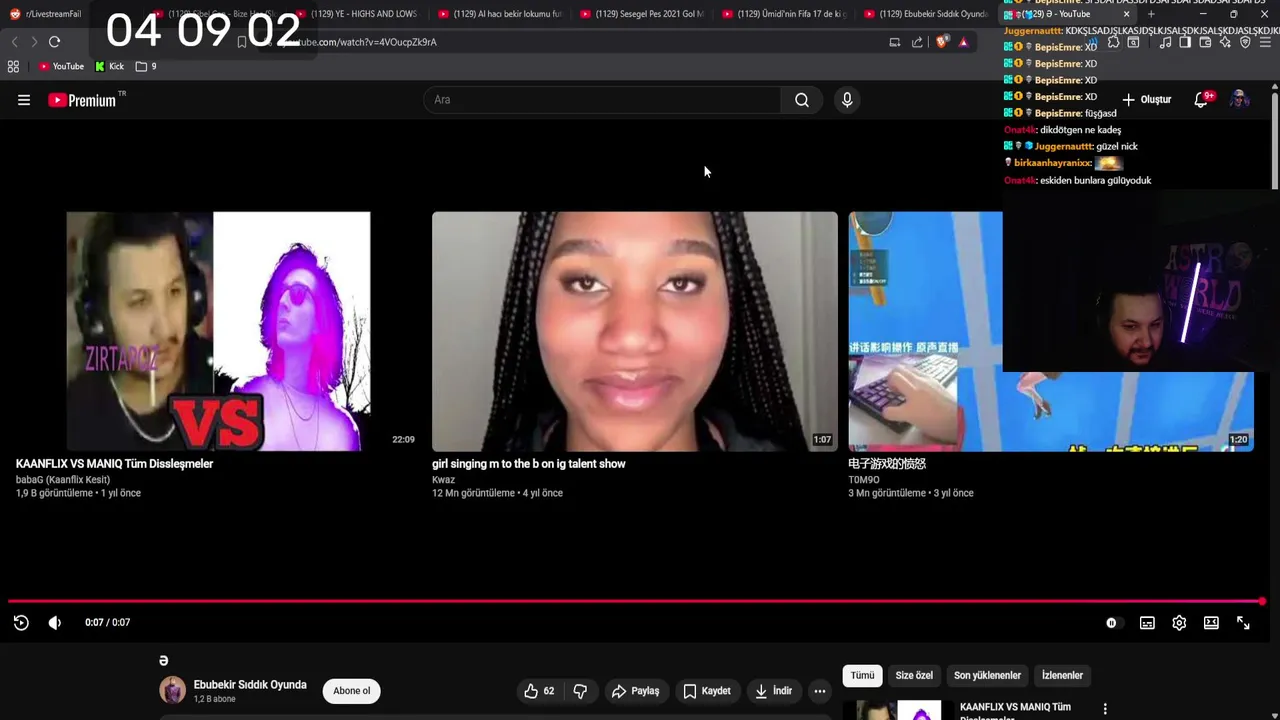Click the Ebubekir Sıddık Oyunda channel avatar

(x=173, y=691)
